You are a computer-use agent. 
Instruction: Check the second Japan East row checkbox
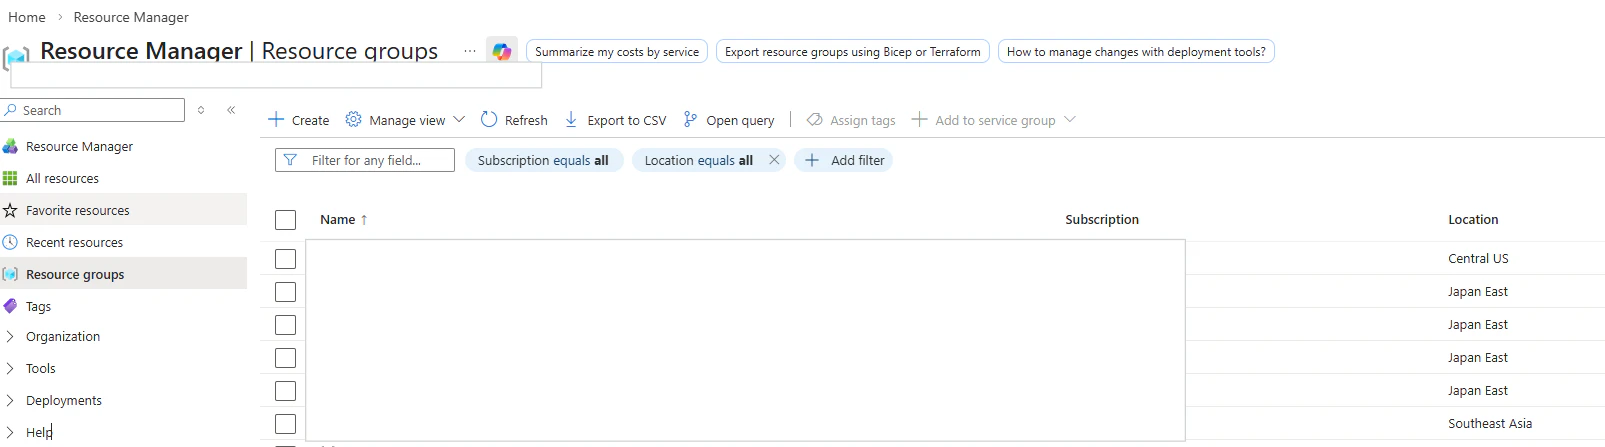(x=285, y=325)
